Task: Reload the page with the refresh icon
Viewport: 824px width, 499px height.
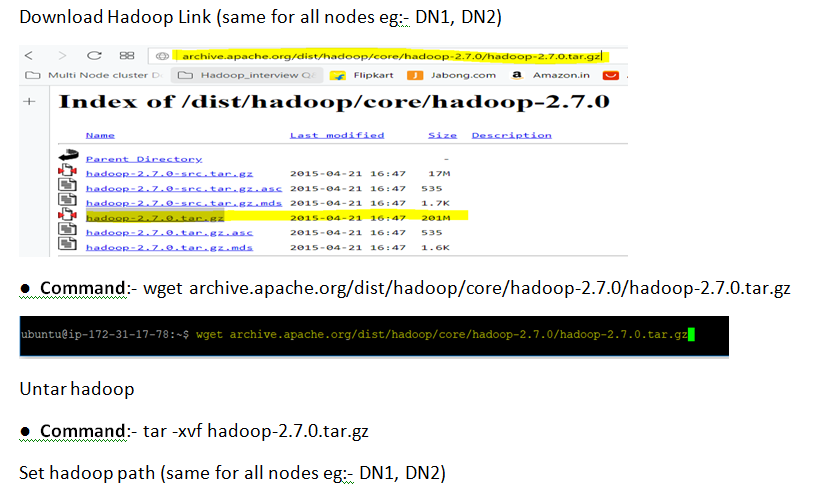Action: click(x=94, y=55)
